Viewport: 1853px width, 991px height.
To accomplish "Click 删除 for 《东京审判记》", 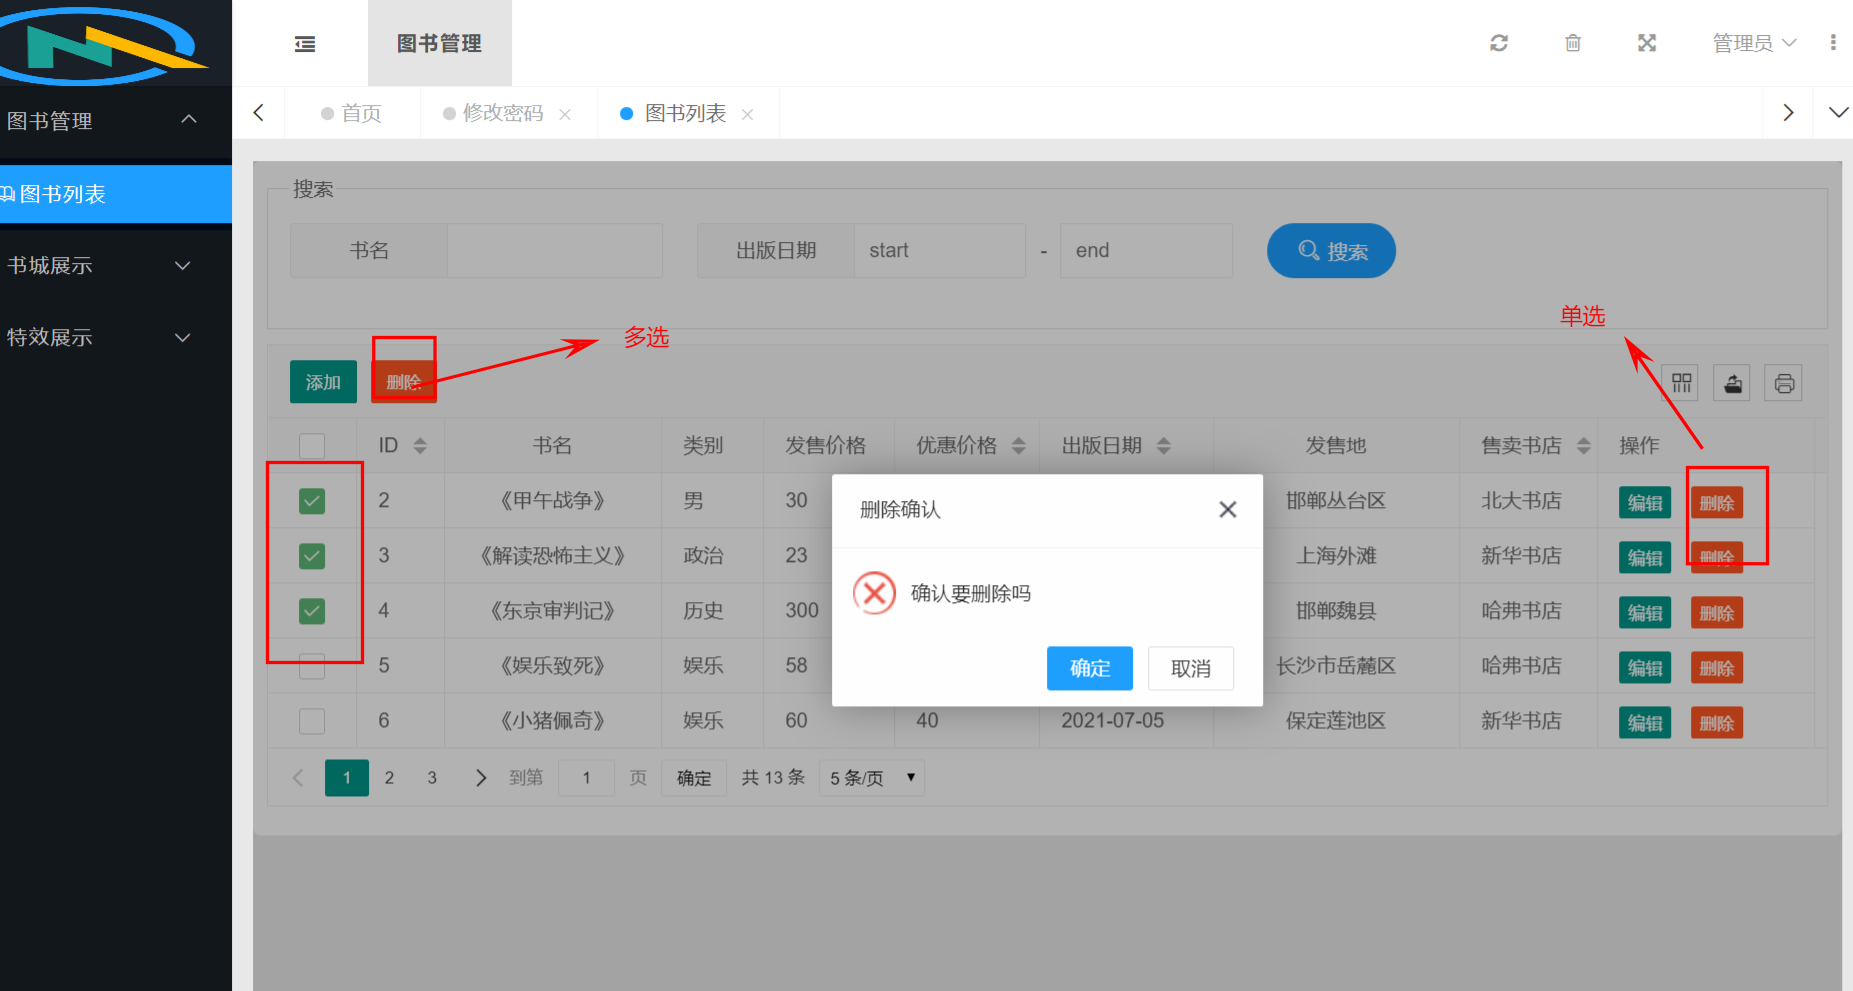I will click(1717, 612).
